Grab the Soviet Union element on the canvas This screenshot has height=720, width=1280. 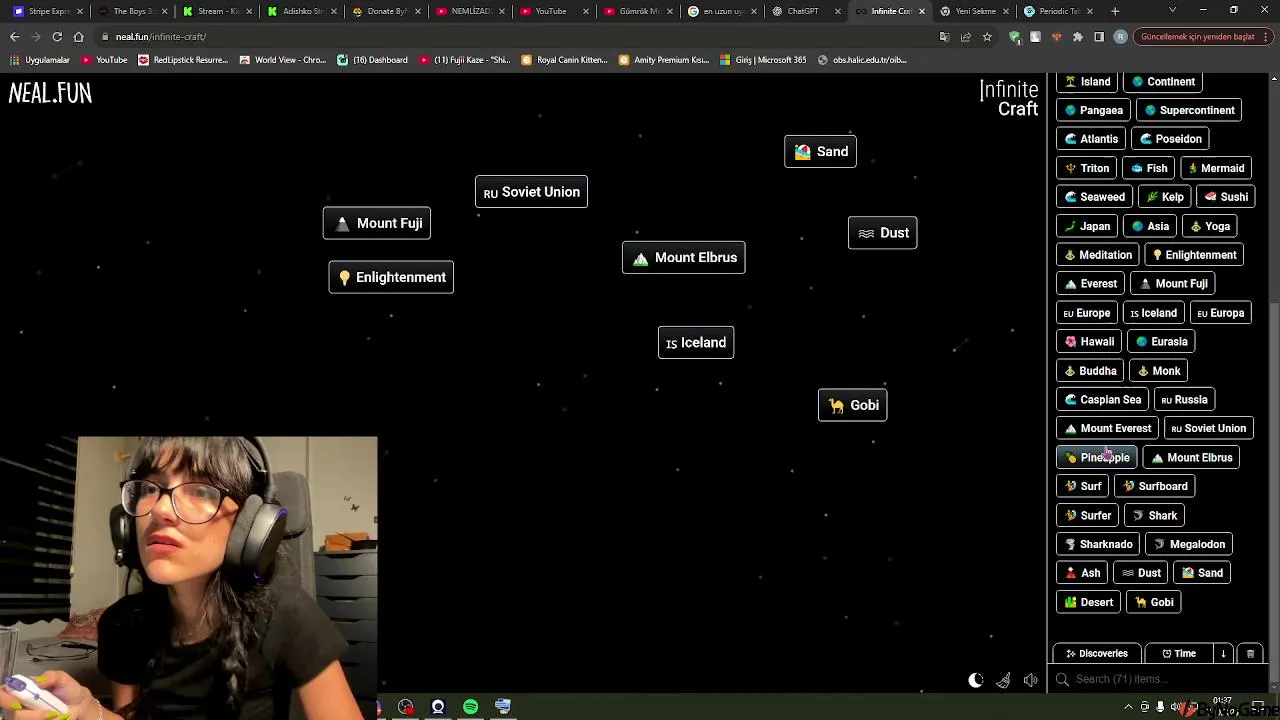(531, 192)
